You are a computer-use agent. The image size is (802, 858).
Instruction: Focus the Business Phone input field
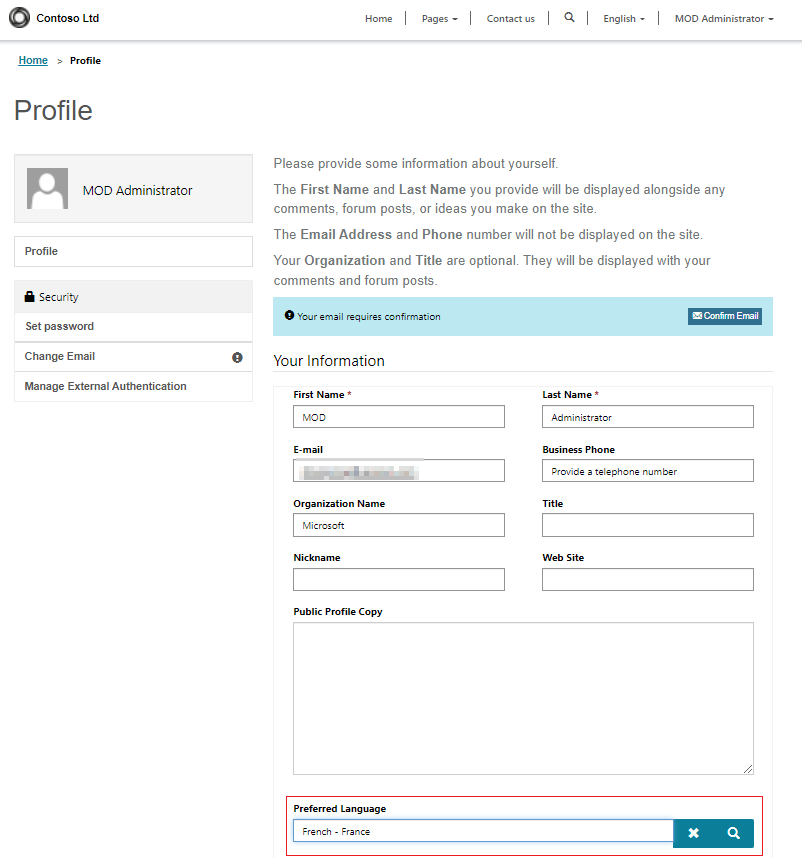[648, 471]
